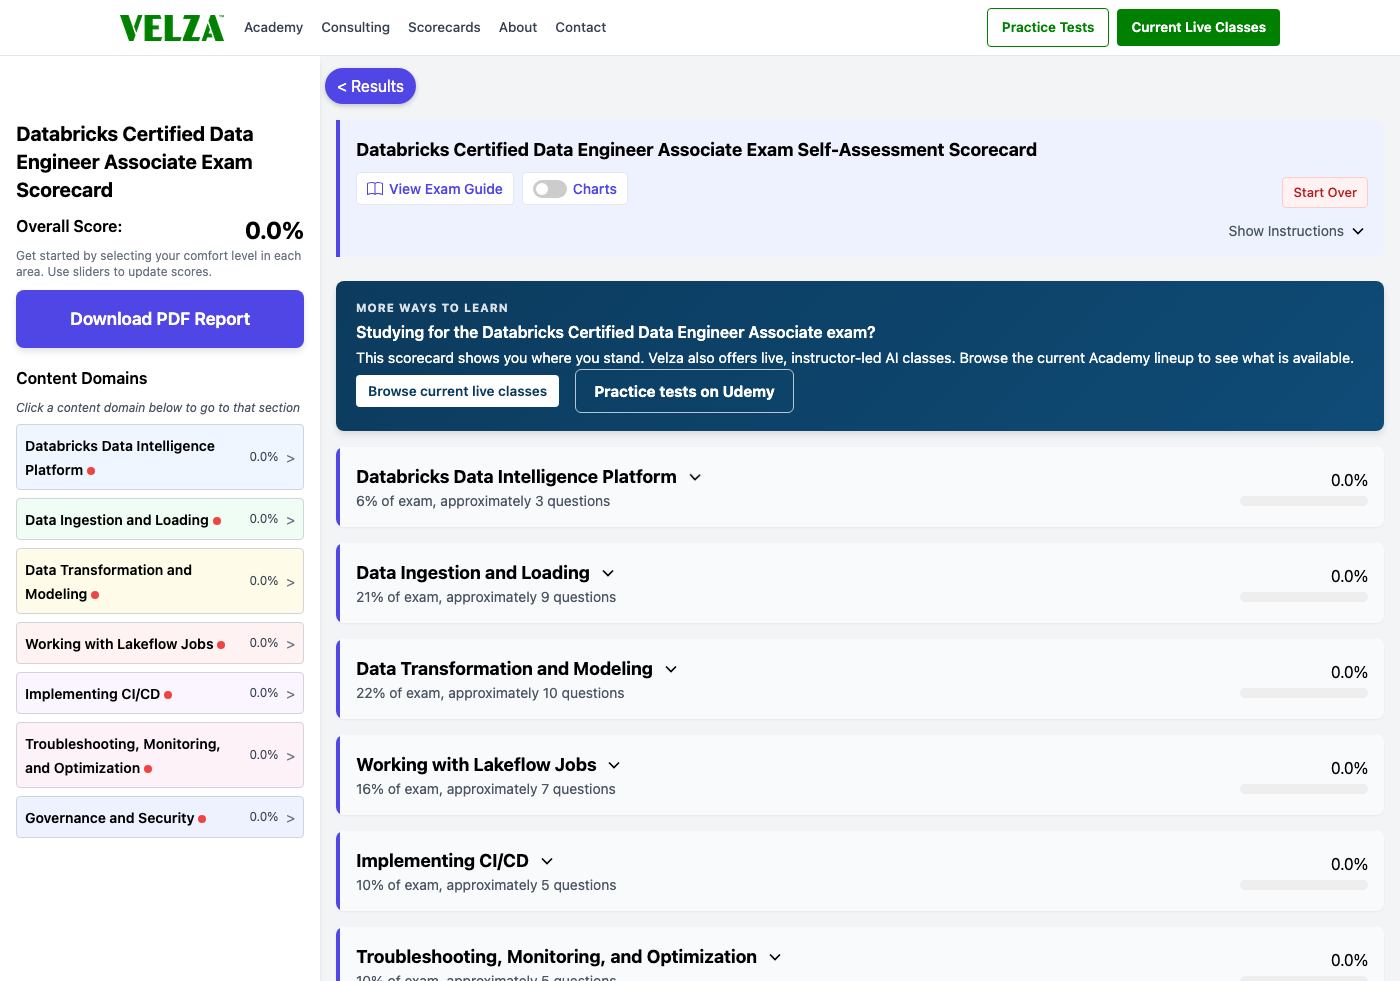
Task: Click the Databricks Data Intelligence Platform progress bar
Action: (x=1304, y=501)
